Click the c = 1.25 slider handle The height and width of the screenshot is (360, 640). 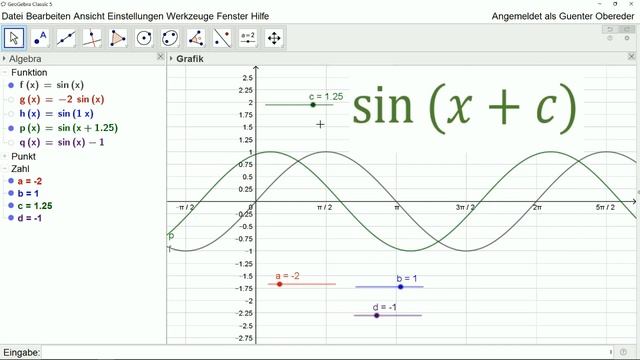tap(313, 105)
